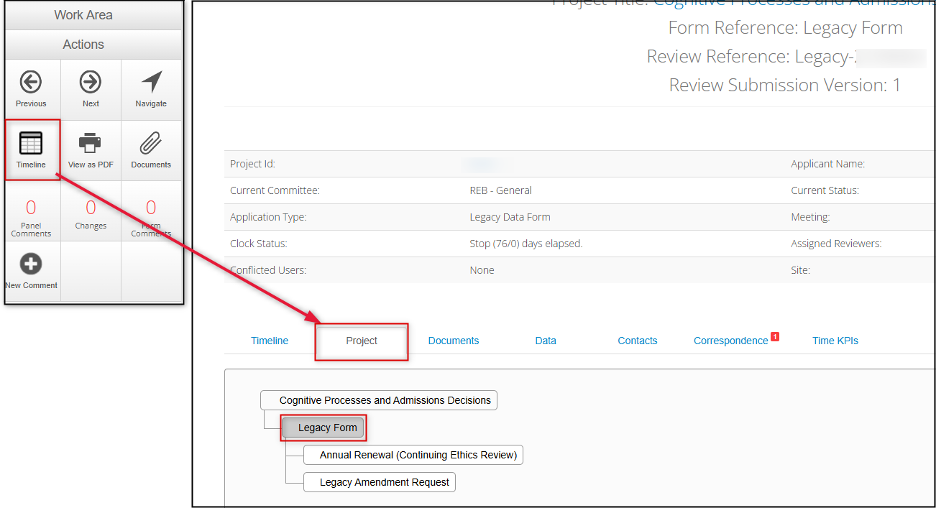Select Annual Renewal (Continuing Ethics Review) node
Screen dimensions: 936x508
click(x=413, y=455)
